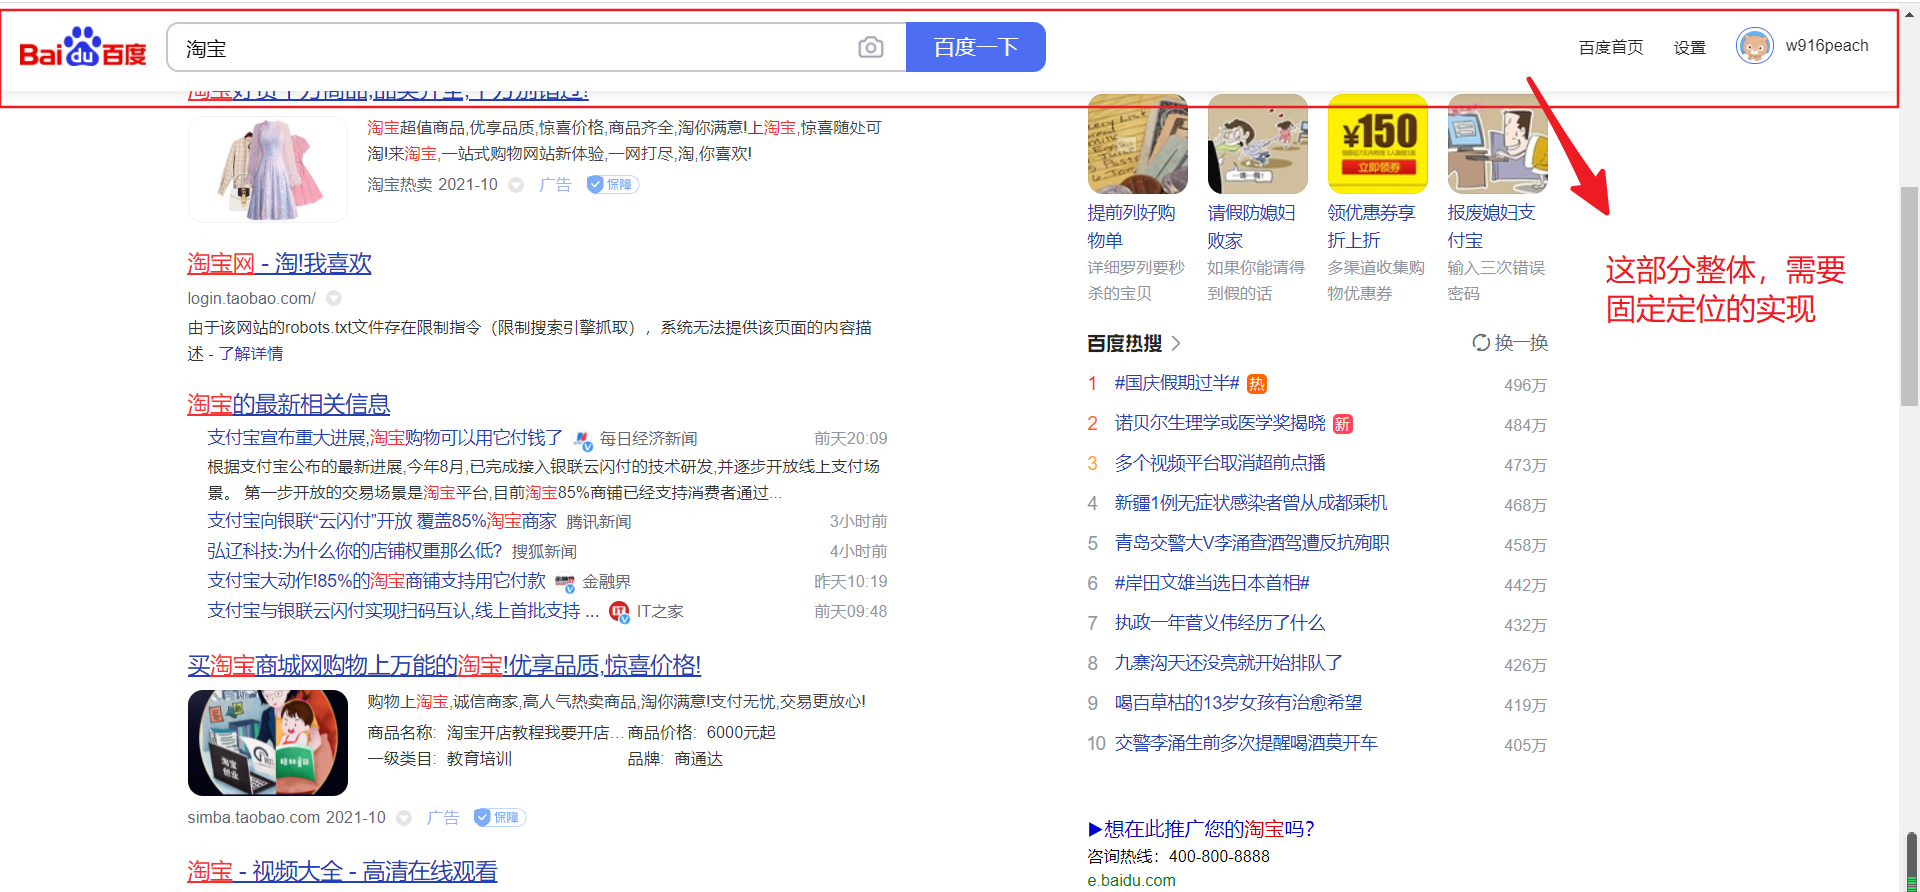Open hot search #国庆假期过半#
This screenshot has height=892, width=1920.
[1176, 383]
